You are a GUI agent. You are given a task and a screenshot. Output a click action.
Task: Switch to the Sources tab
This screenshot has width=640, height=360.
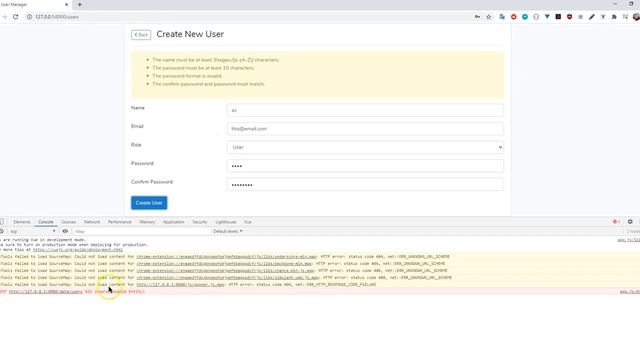tap(69, 222)
